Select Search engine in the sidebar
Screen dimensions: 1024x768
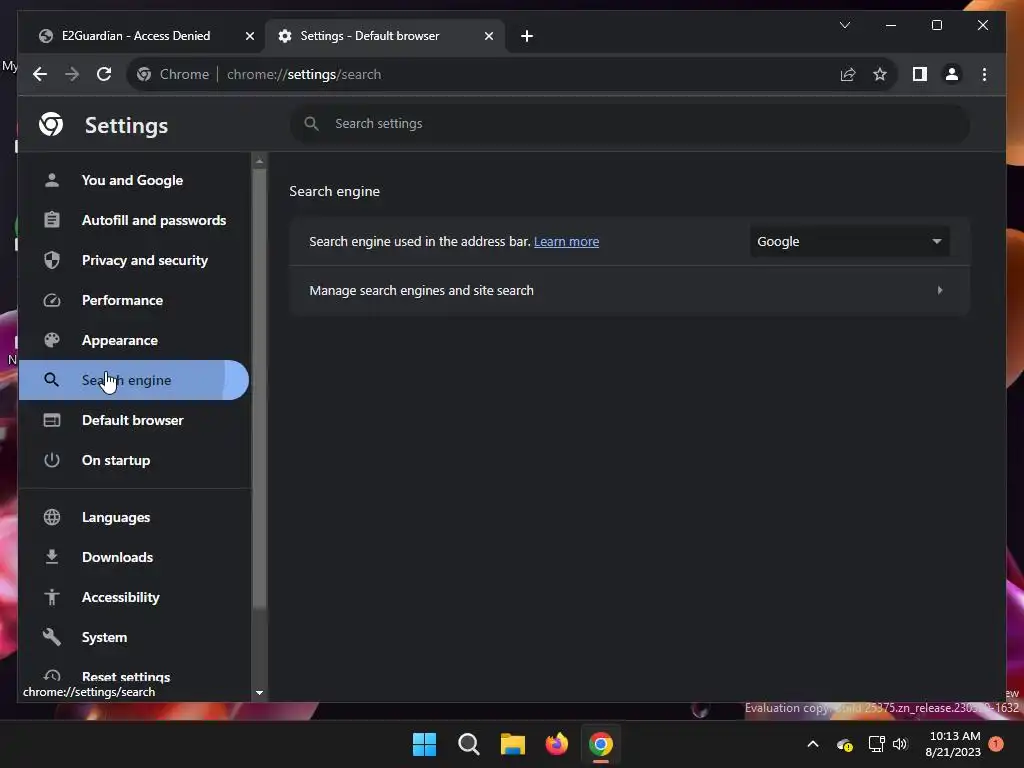(x=134, y=380)
